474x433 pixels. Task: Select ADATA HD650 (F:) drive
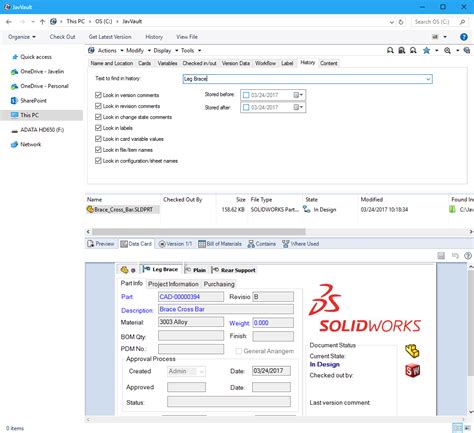42,130
